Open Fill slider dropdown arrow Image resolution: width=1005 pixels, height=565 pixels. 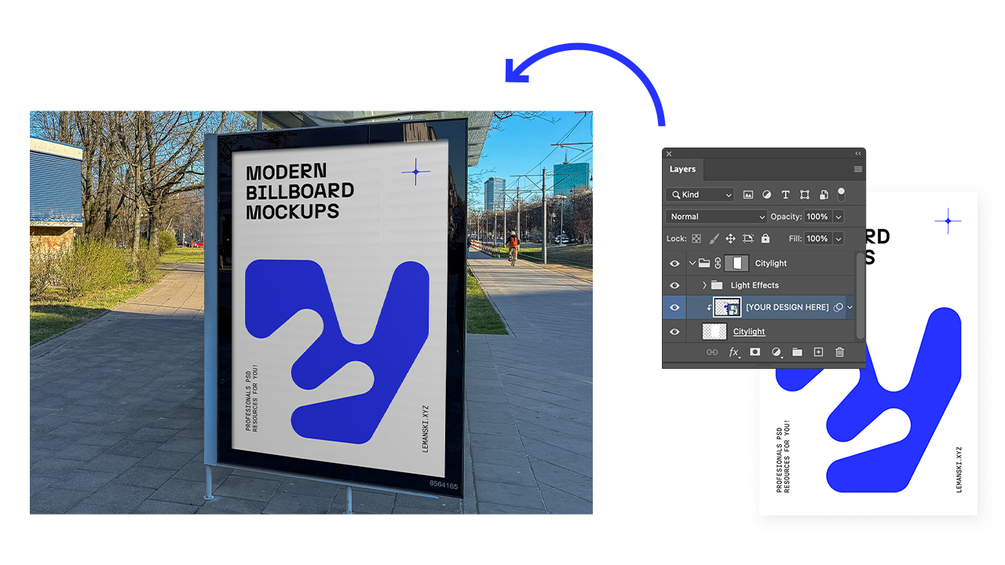(x=838, y=238)
